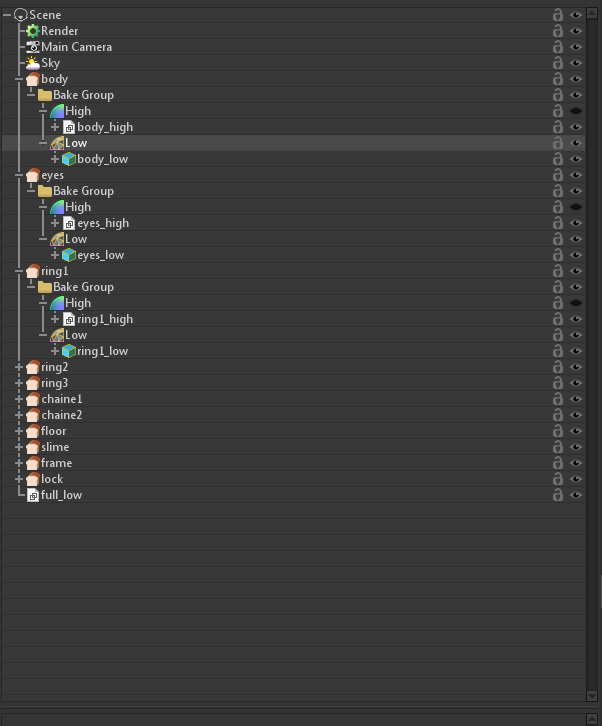Viewport: 602px width, 726px height.
Task: Select the eyes Bake Group folder icon
Action: [45, 191]
